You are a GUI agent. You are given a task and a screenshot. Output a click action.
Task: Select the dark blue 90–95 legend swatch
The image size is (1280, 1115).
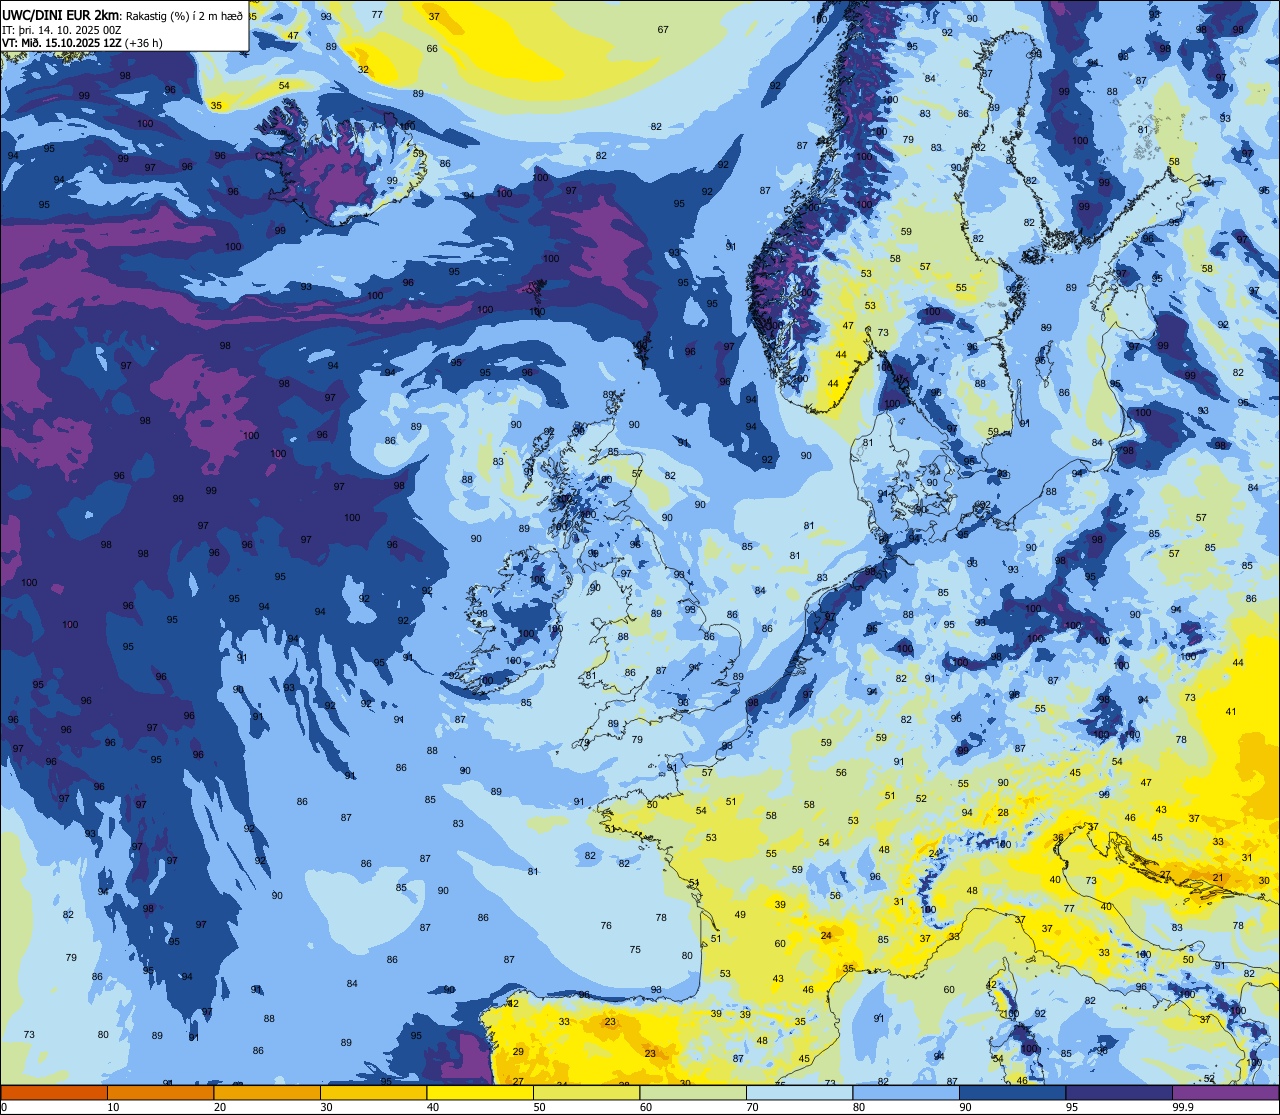(x=1012, y=1093)
